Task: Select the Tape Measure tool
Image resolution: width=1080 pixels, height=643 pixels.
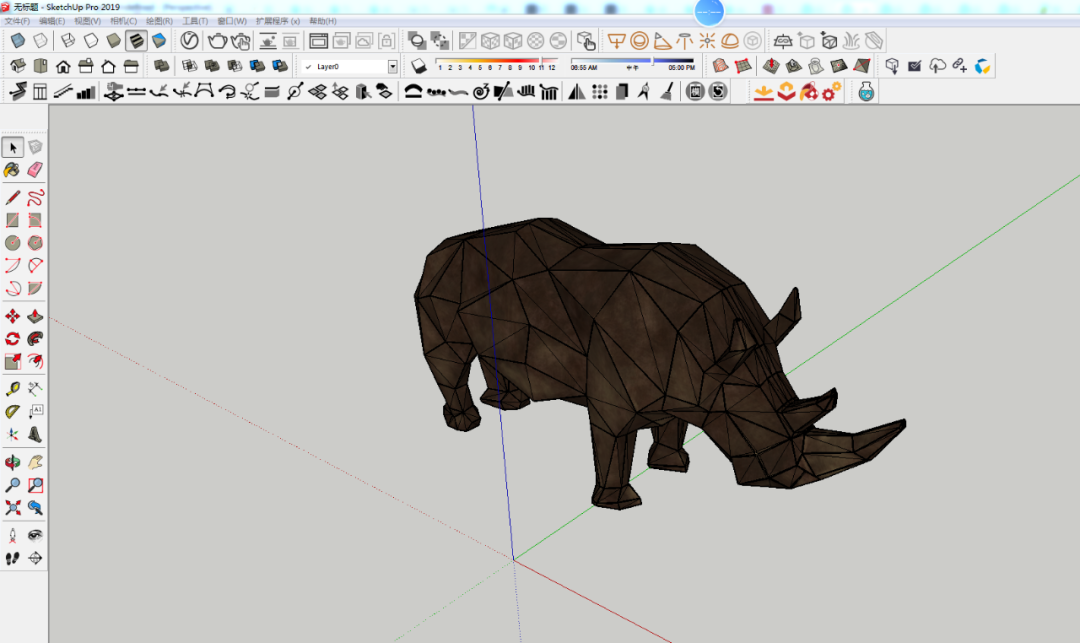Action: pyautogui.click(x=12, y=386)
